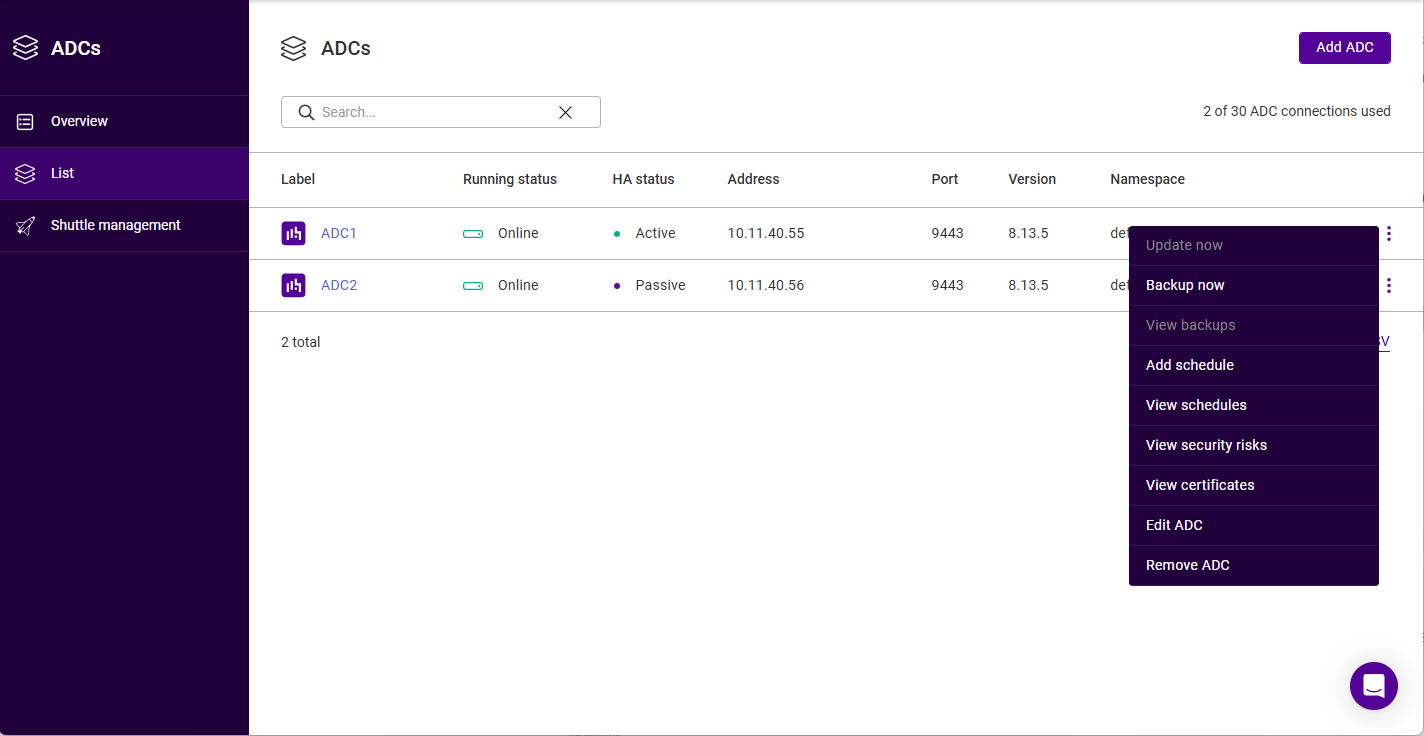This screenshot has width=1424, height=736.
Task: Click the purple Passive status dot
Action: [617, 285]
